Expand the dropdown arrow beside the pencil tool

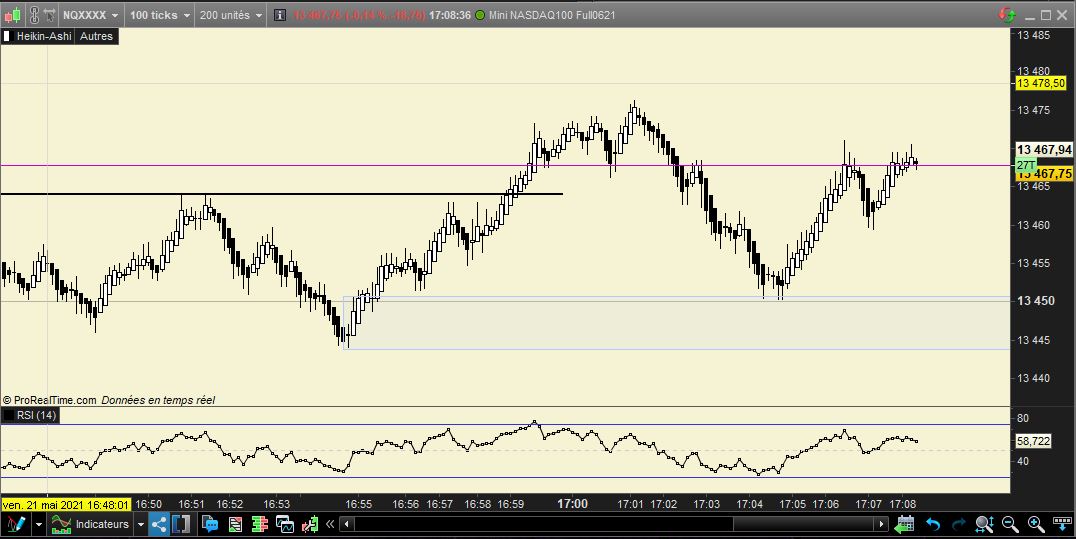pos(38,525)
